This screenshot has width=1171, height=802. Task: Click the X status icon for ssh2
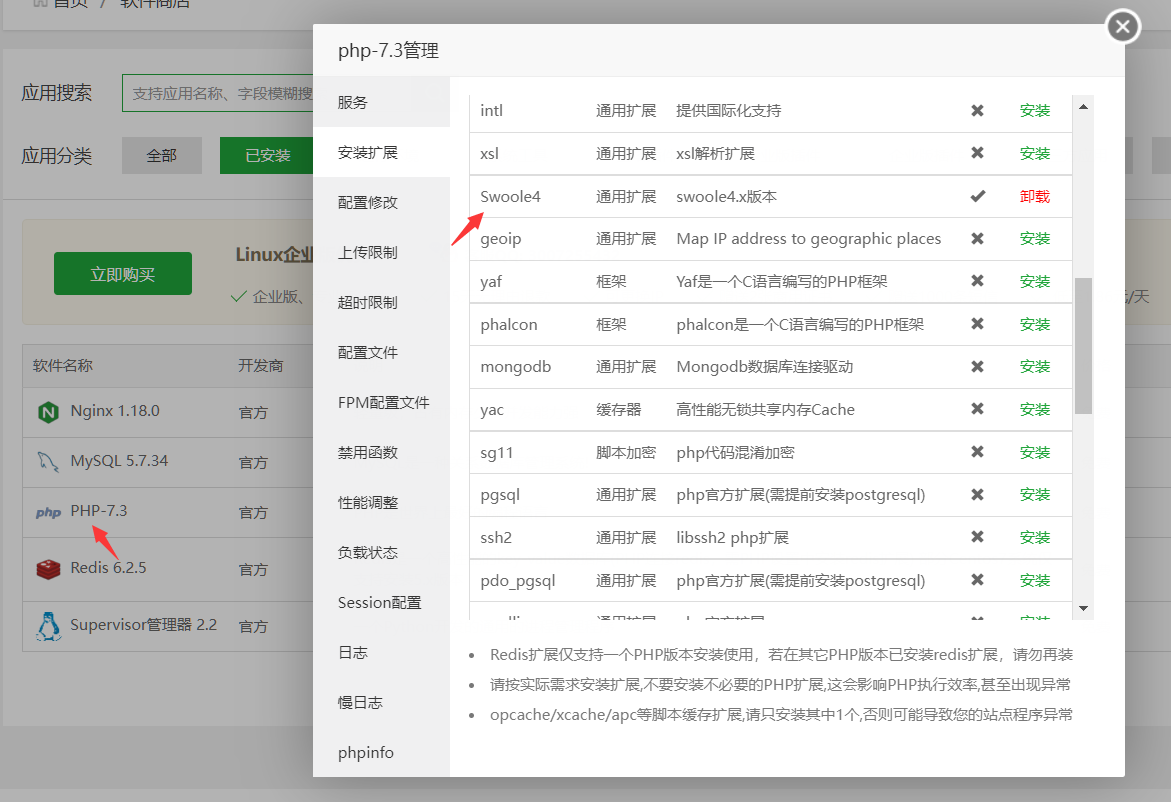point(977,537)
